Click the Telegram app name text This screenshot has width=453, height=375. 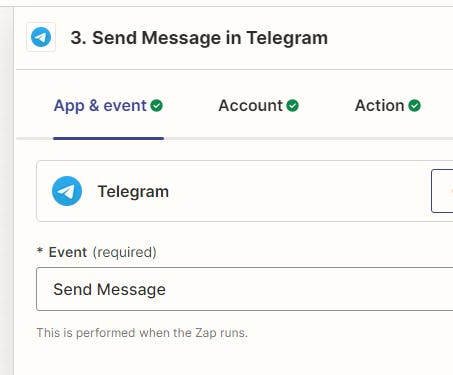[x=133, y=192]
